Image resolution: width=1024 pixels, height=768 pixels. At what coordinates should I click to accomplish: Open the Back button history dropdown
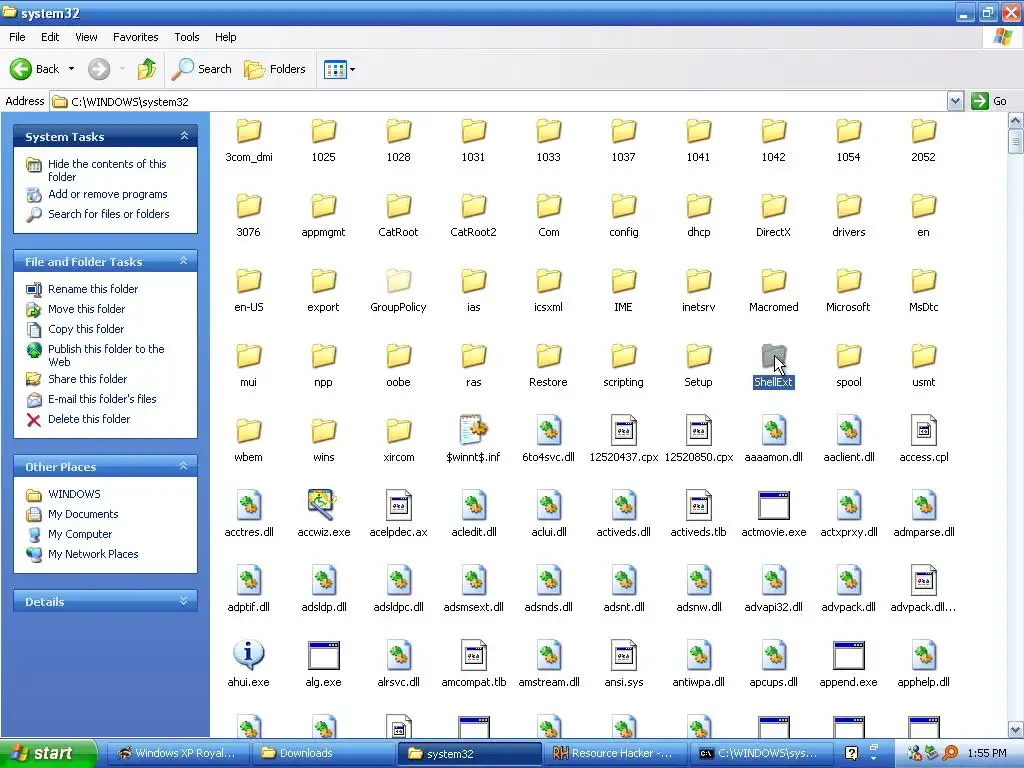(72, 69)
